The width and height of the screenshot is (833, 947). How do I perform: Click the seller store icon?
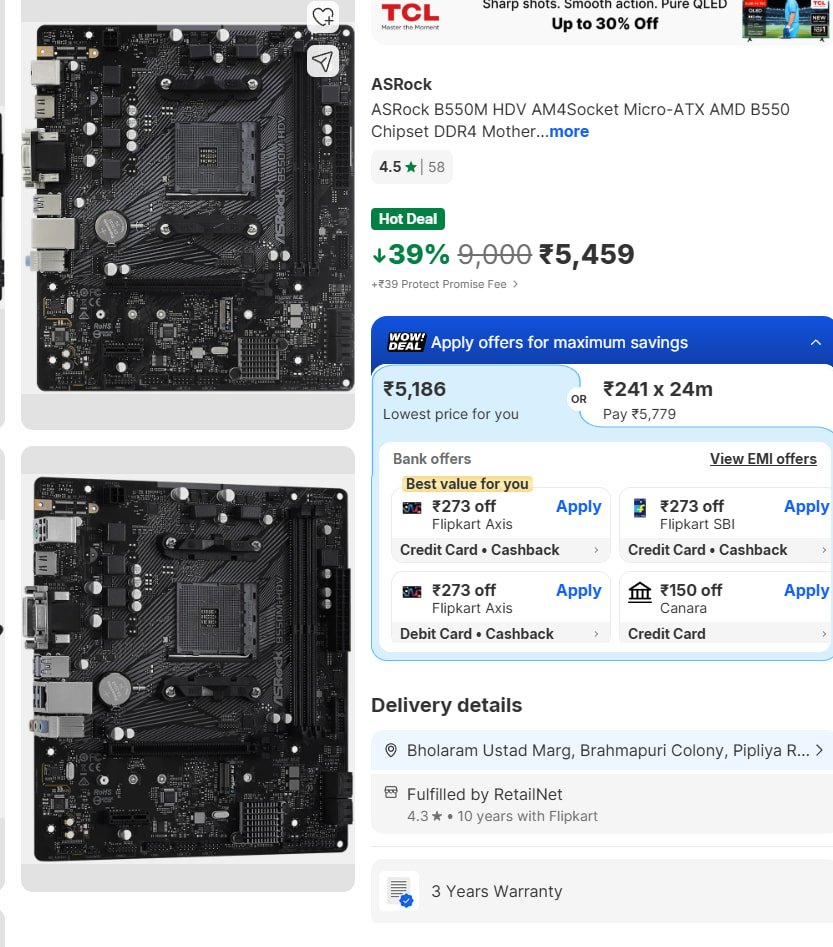pyautogui.click(x=391, y=793)
